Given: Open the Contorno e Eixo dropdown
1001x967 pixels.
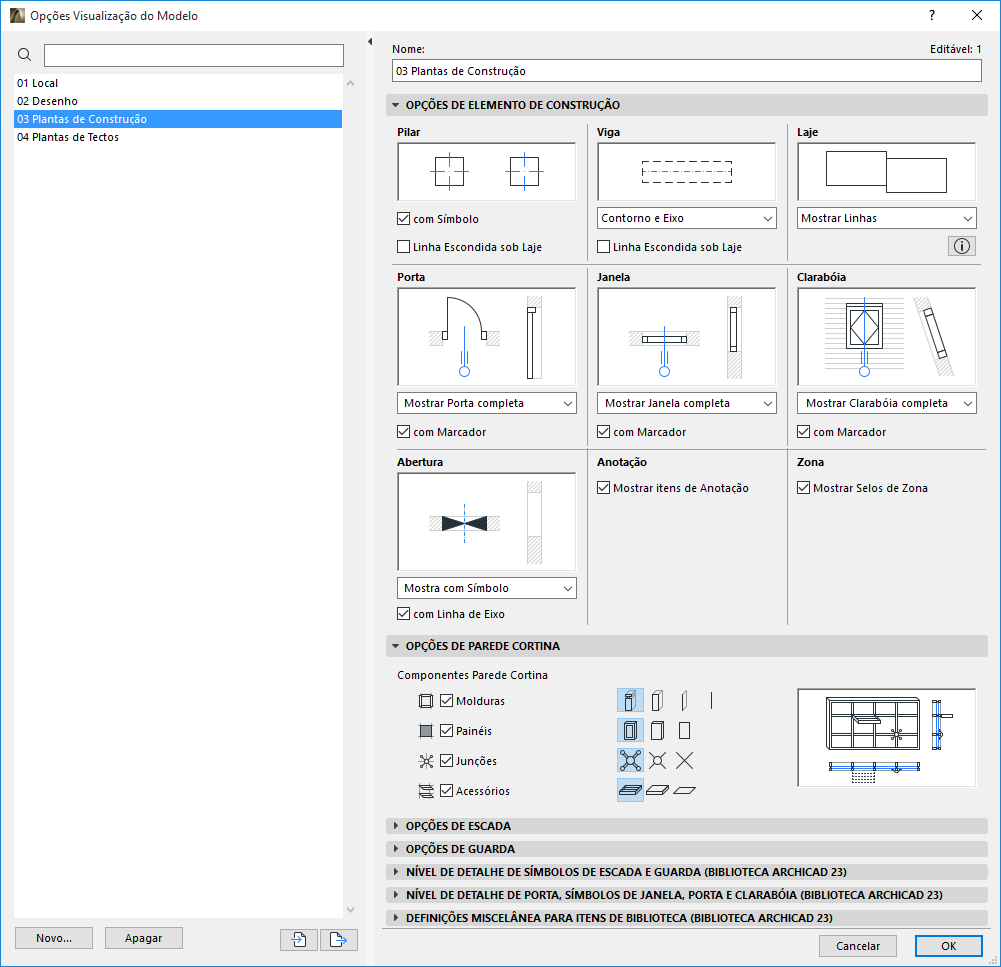Looking at the screenshot, I should pyautogui.click(x=686, y=217).
